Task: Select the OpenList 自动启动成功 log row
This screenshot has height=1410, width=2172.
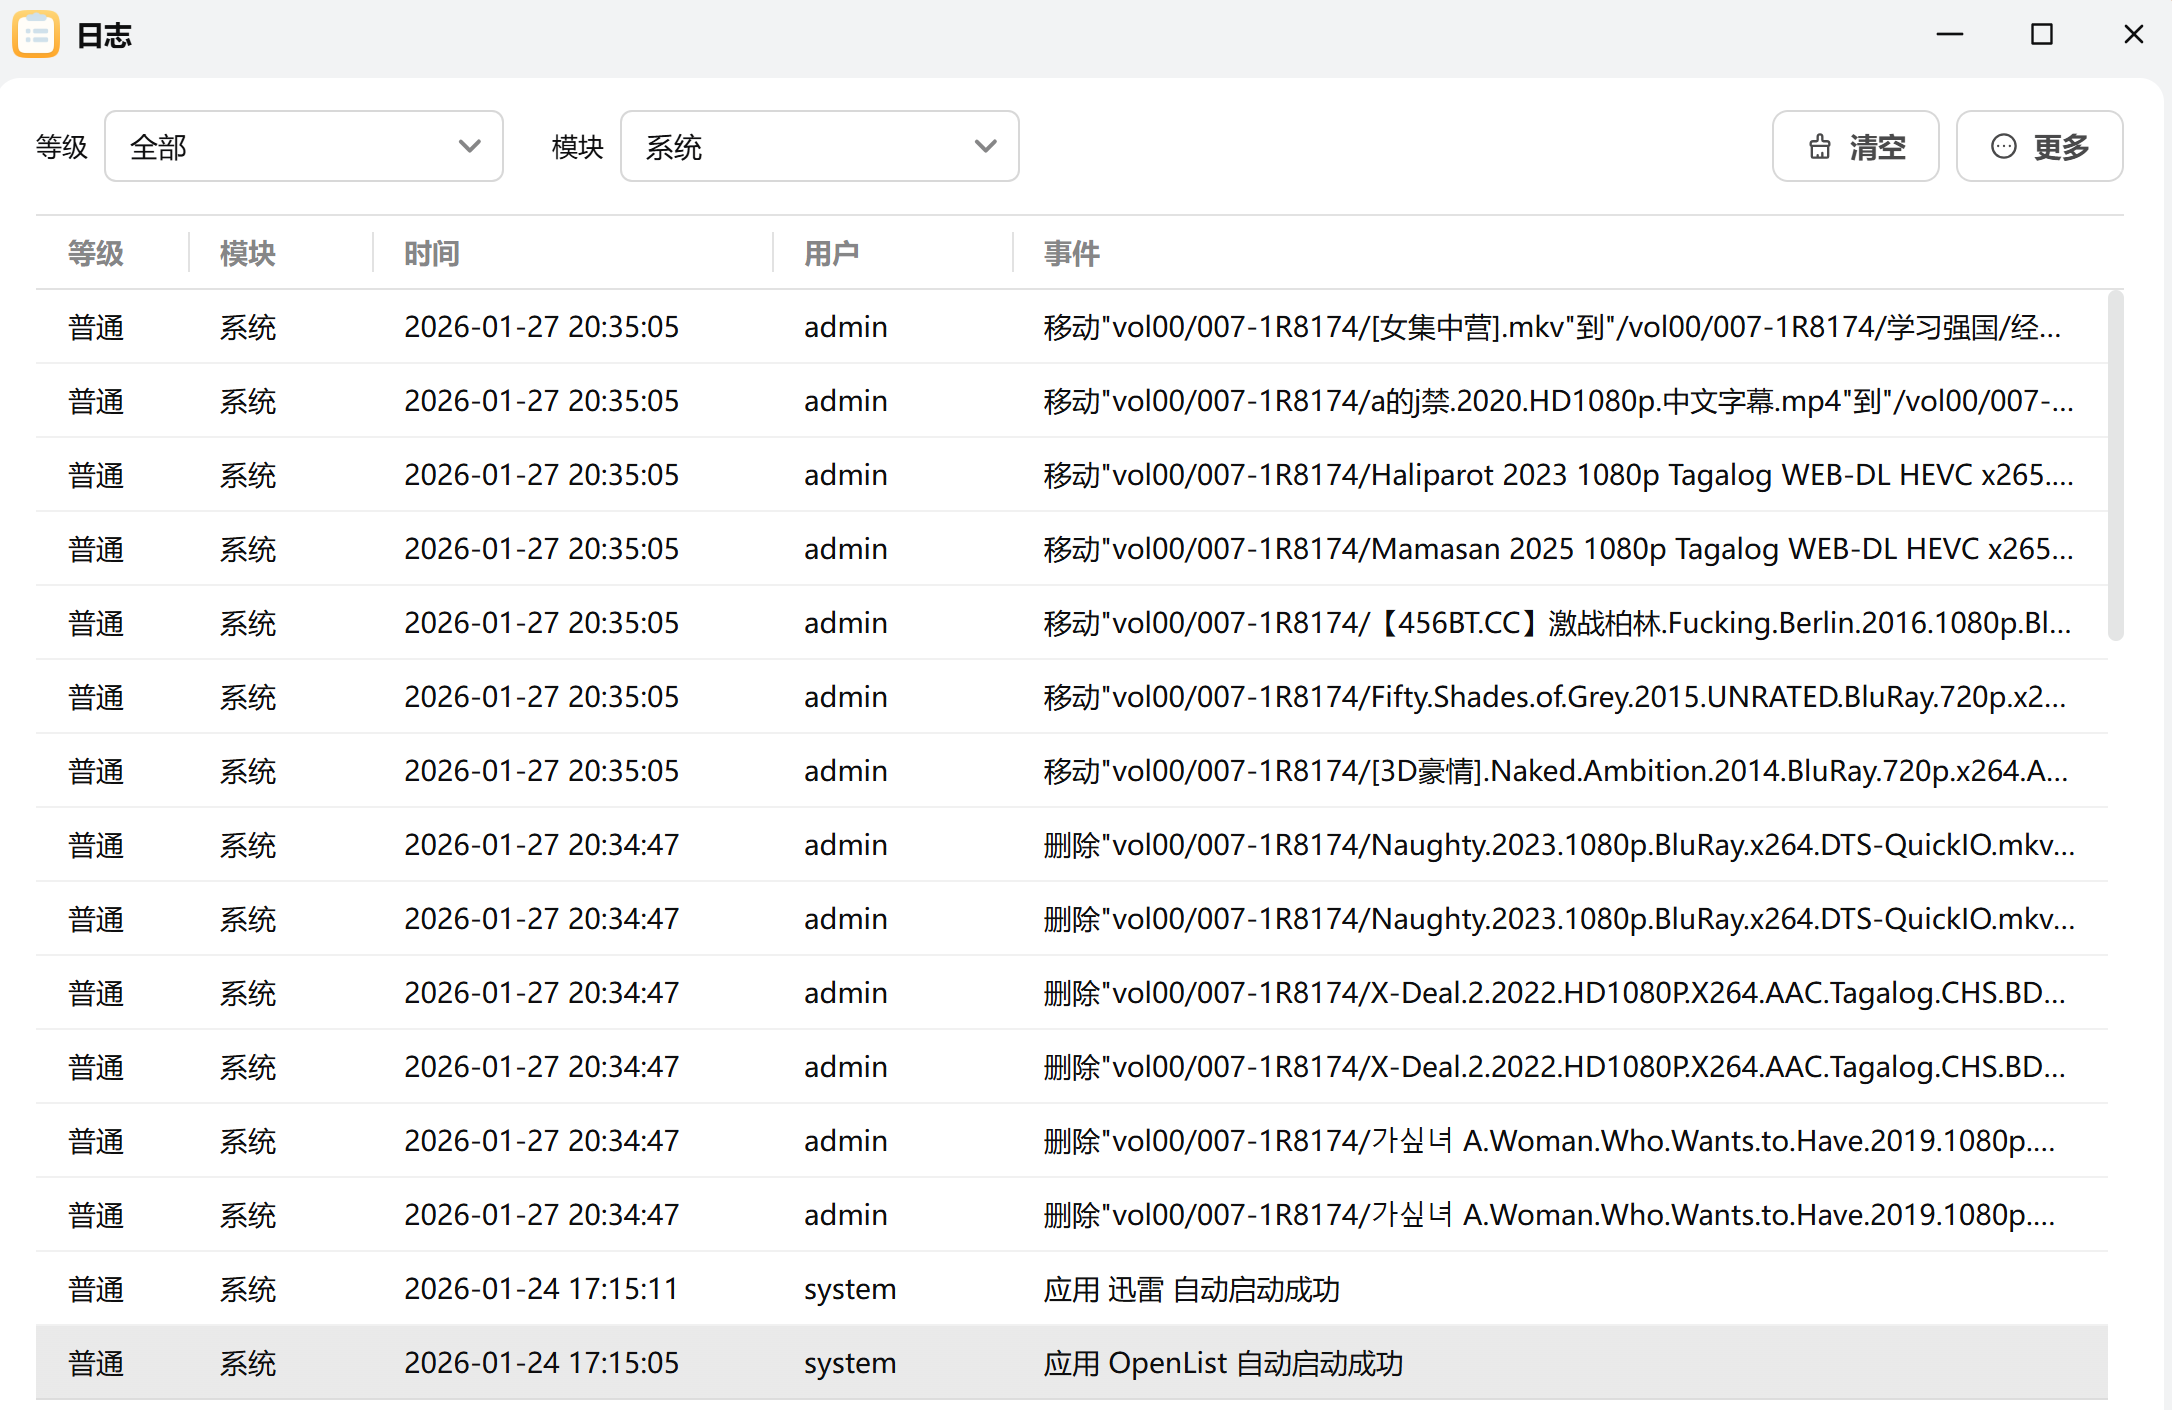Action: [1070, 1363]
